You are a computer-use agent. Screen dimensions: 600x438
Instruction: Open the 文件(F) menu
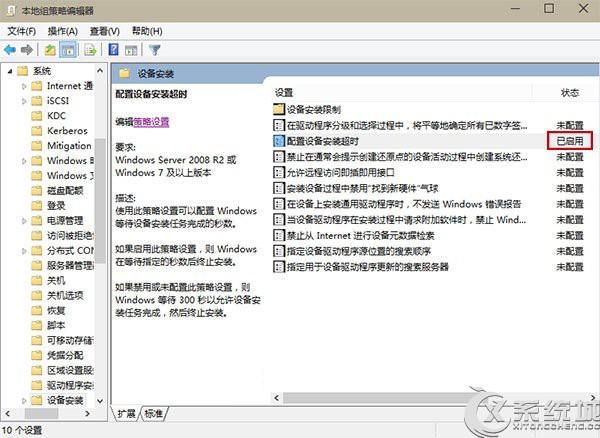click(x=22, y=31)
